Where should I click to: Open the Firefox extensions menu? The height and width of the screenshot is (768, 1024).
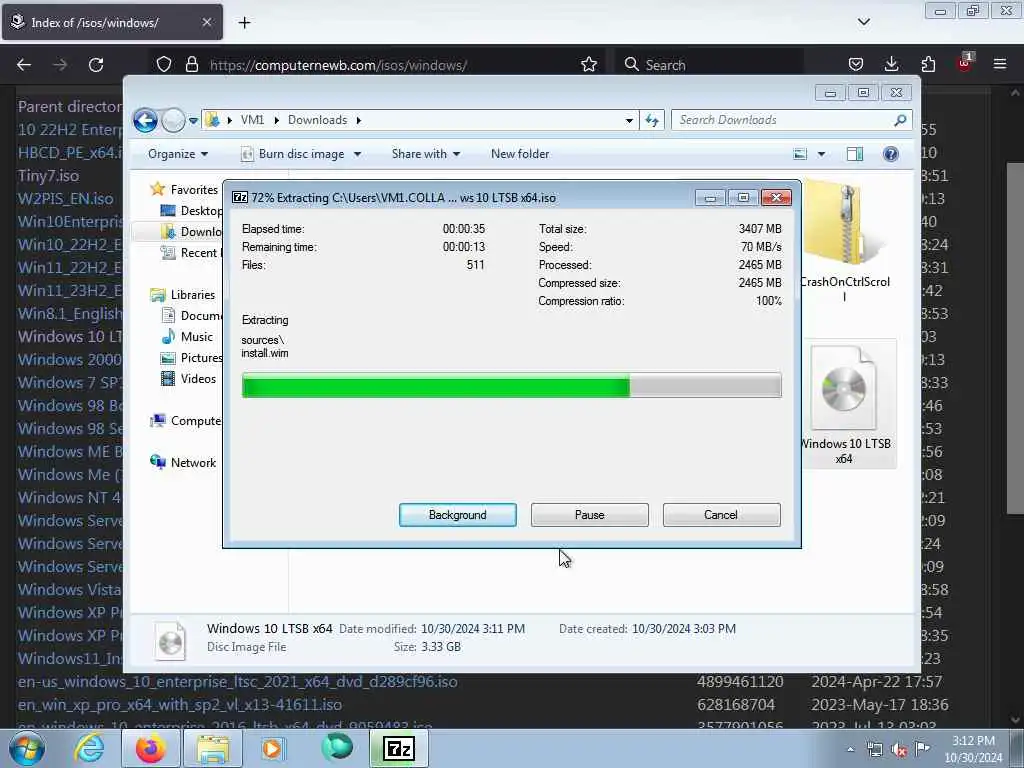click(x=928, y=65)
